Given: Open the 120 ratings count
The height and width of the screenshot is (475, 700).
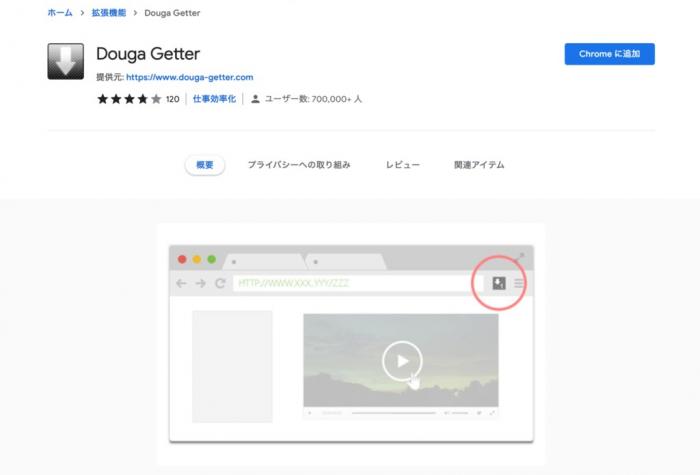Looking at the screenshot, I should [172, 99].
